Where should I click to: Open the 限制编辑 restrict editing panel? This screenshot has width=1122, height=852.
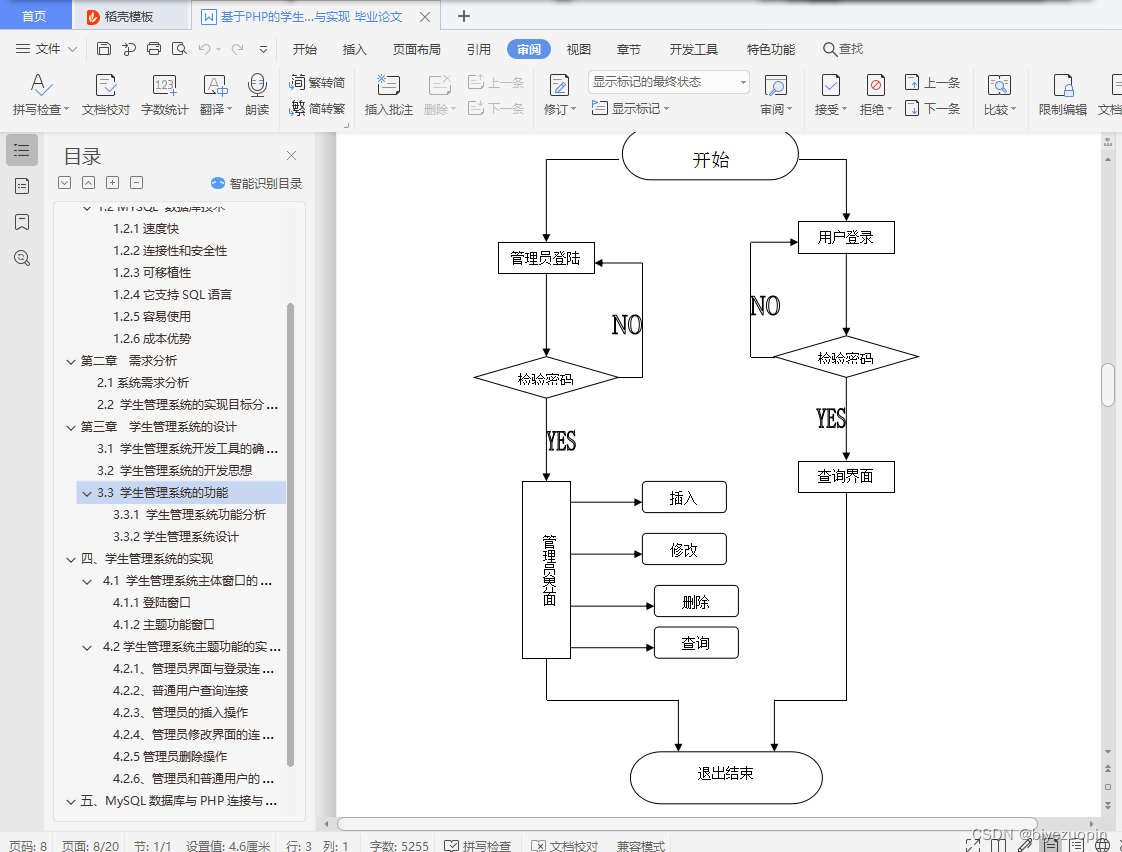(x=1062, y=95)
